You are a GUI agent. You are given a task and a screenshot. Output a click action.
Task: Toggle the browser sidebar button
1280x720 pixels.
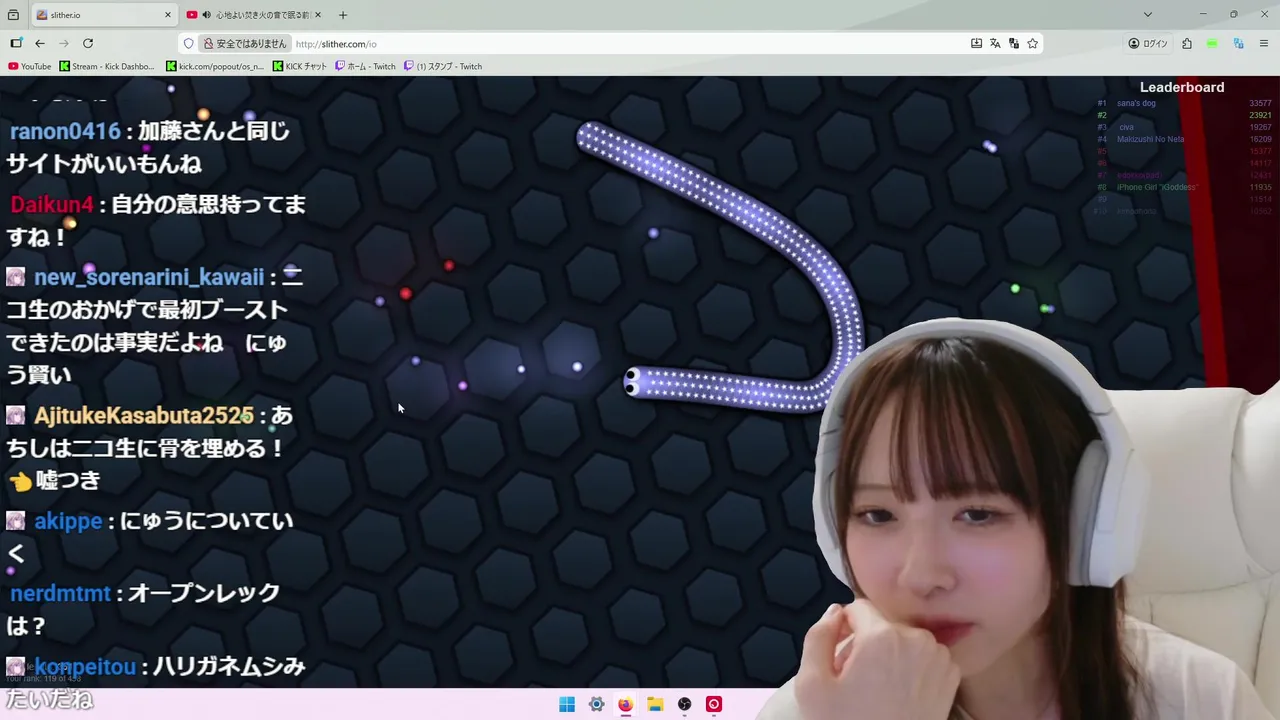click(16, 43)
